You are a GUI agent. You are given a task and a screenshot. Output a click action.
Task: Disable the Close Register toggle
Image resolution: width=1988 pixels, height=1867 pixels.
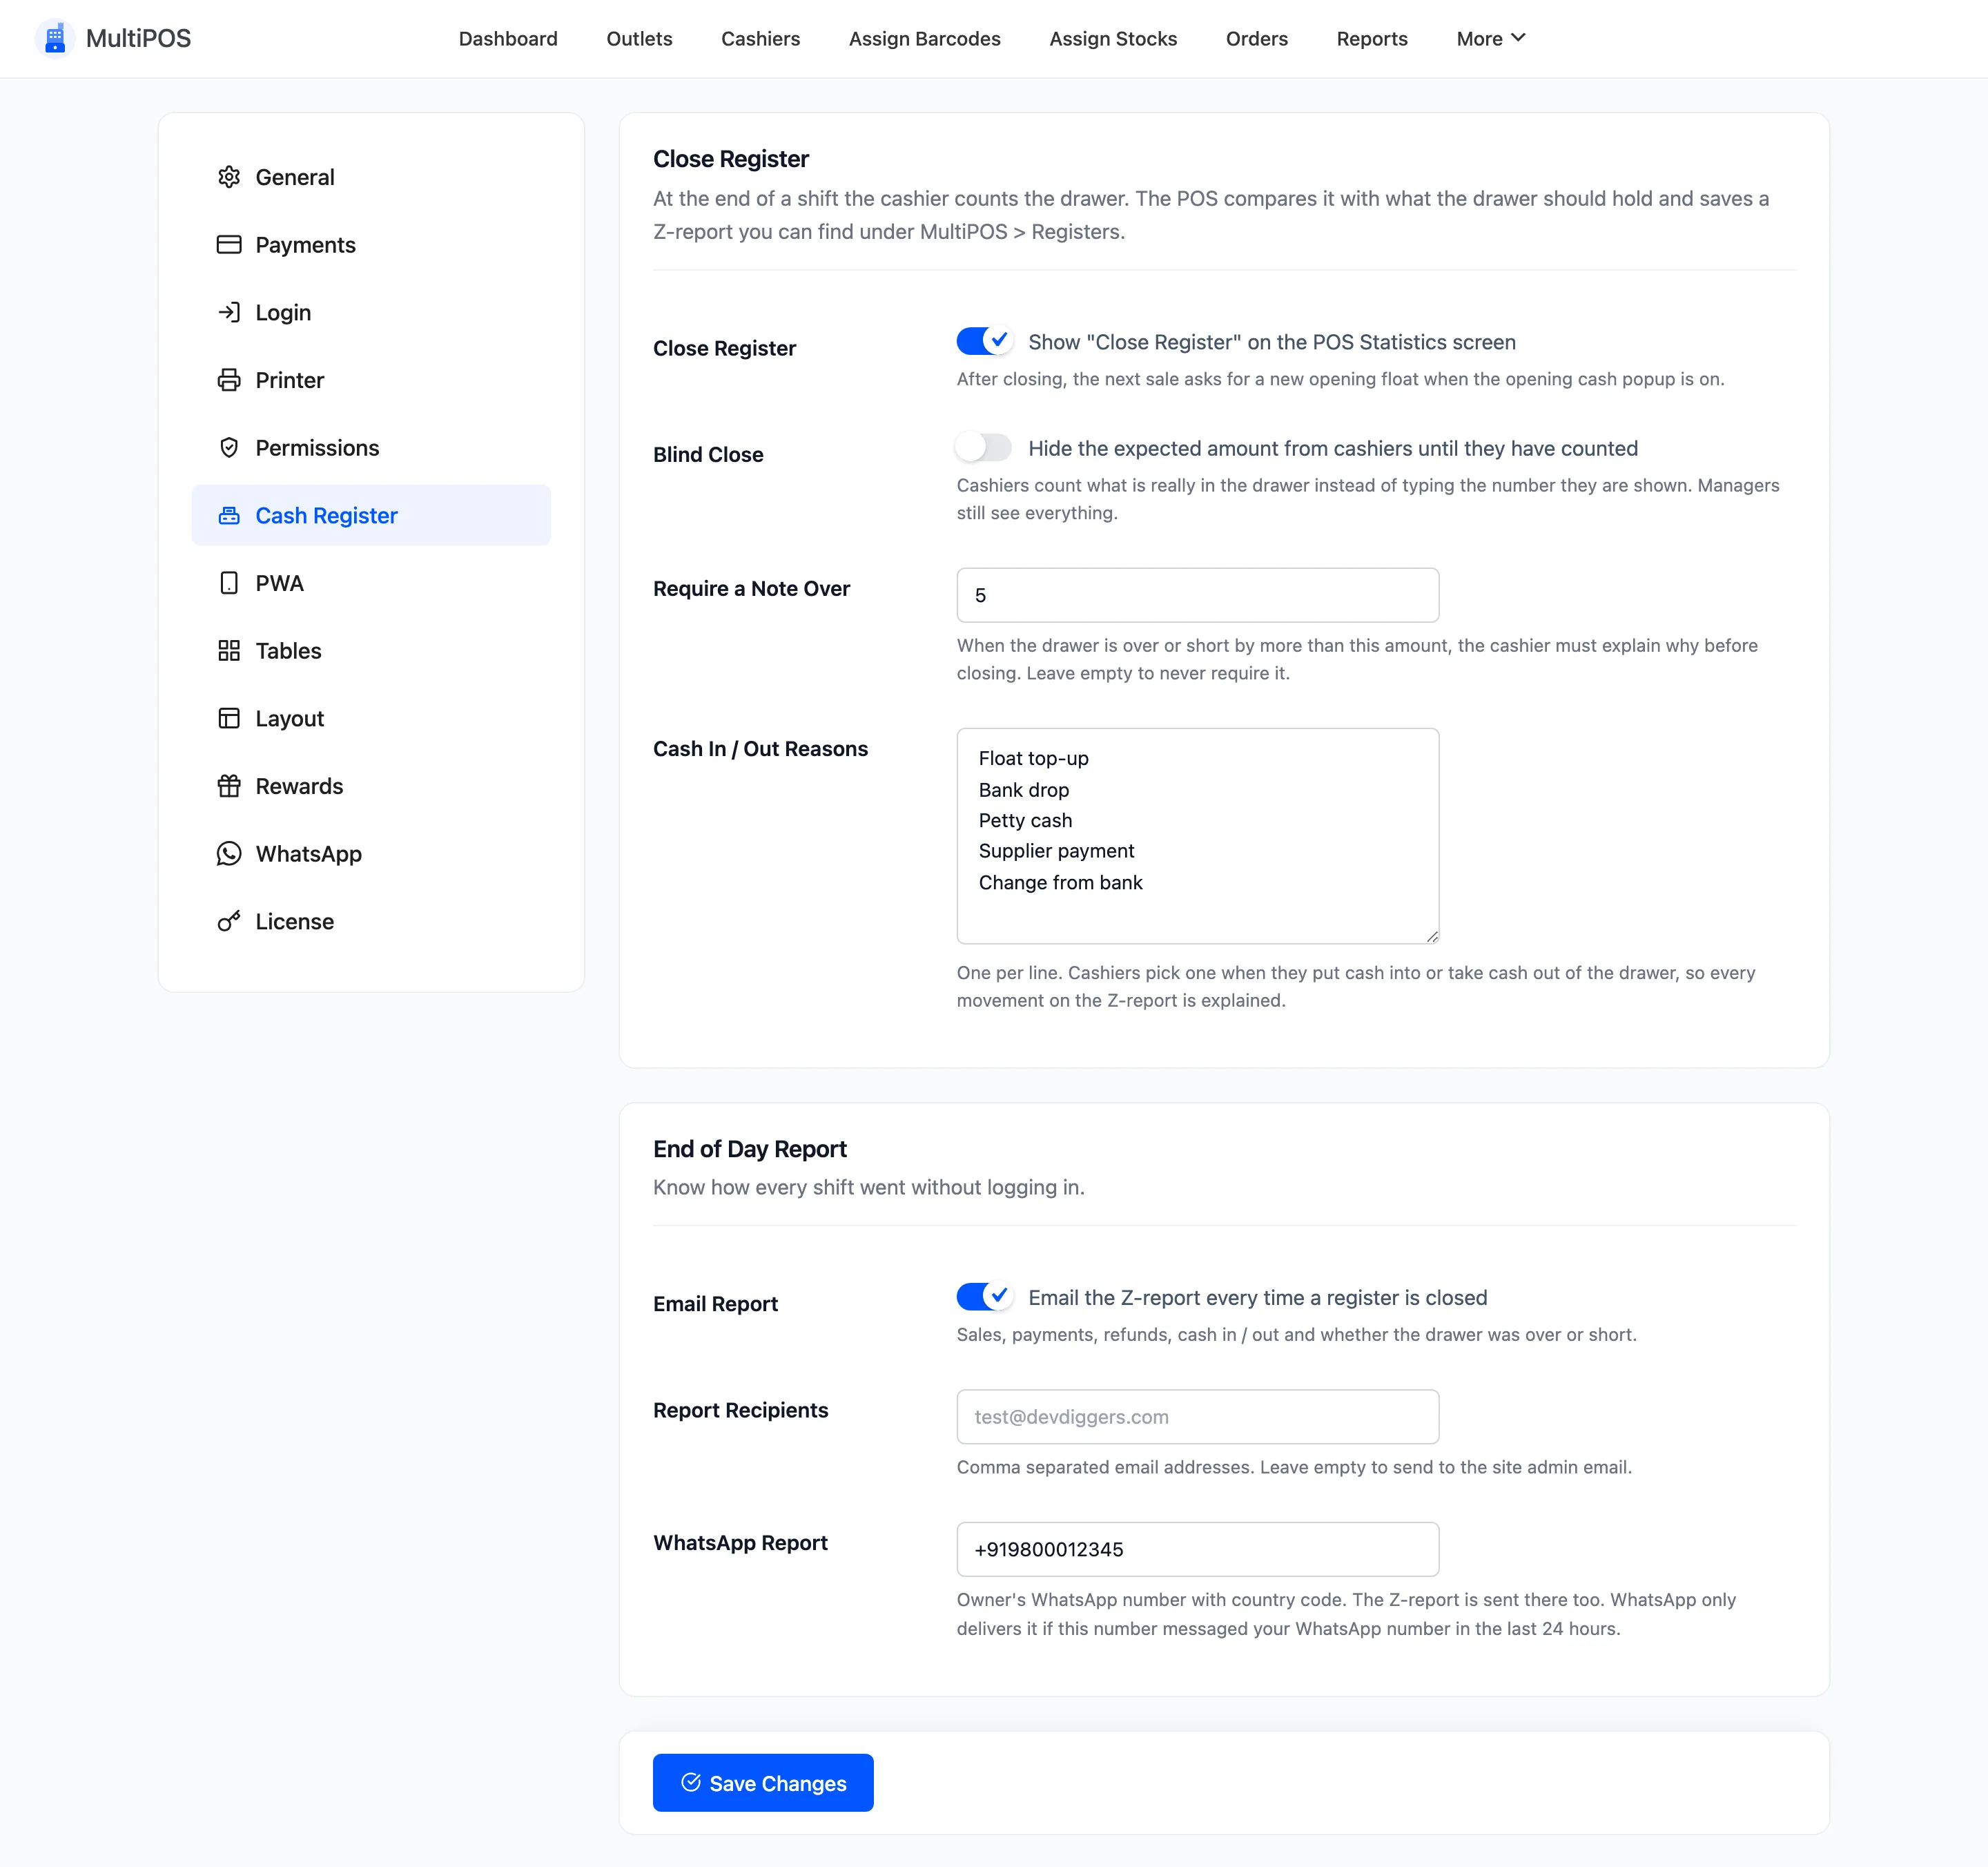[x=984, y=341]
